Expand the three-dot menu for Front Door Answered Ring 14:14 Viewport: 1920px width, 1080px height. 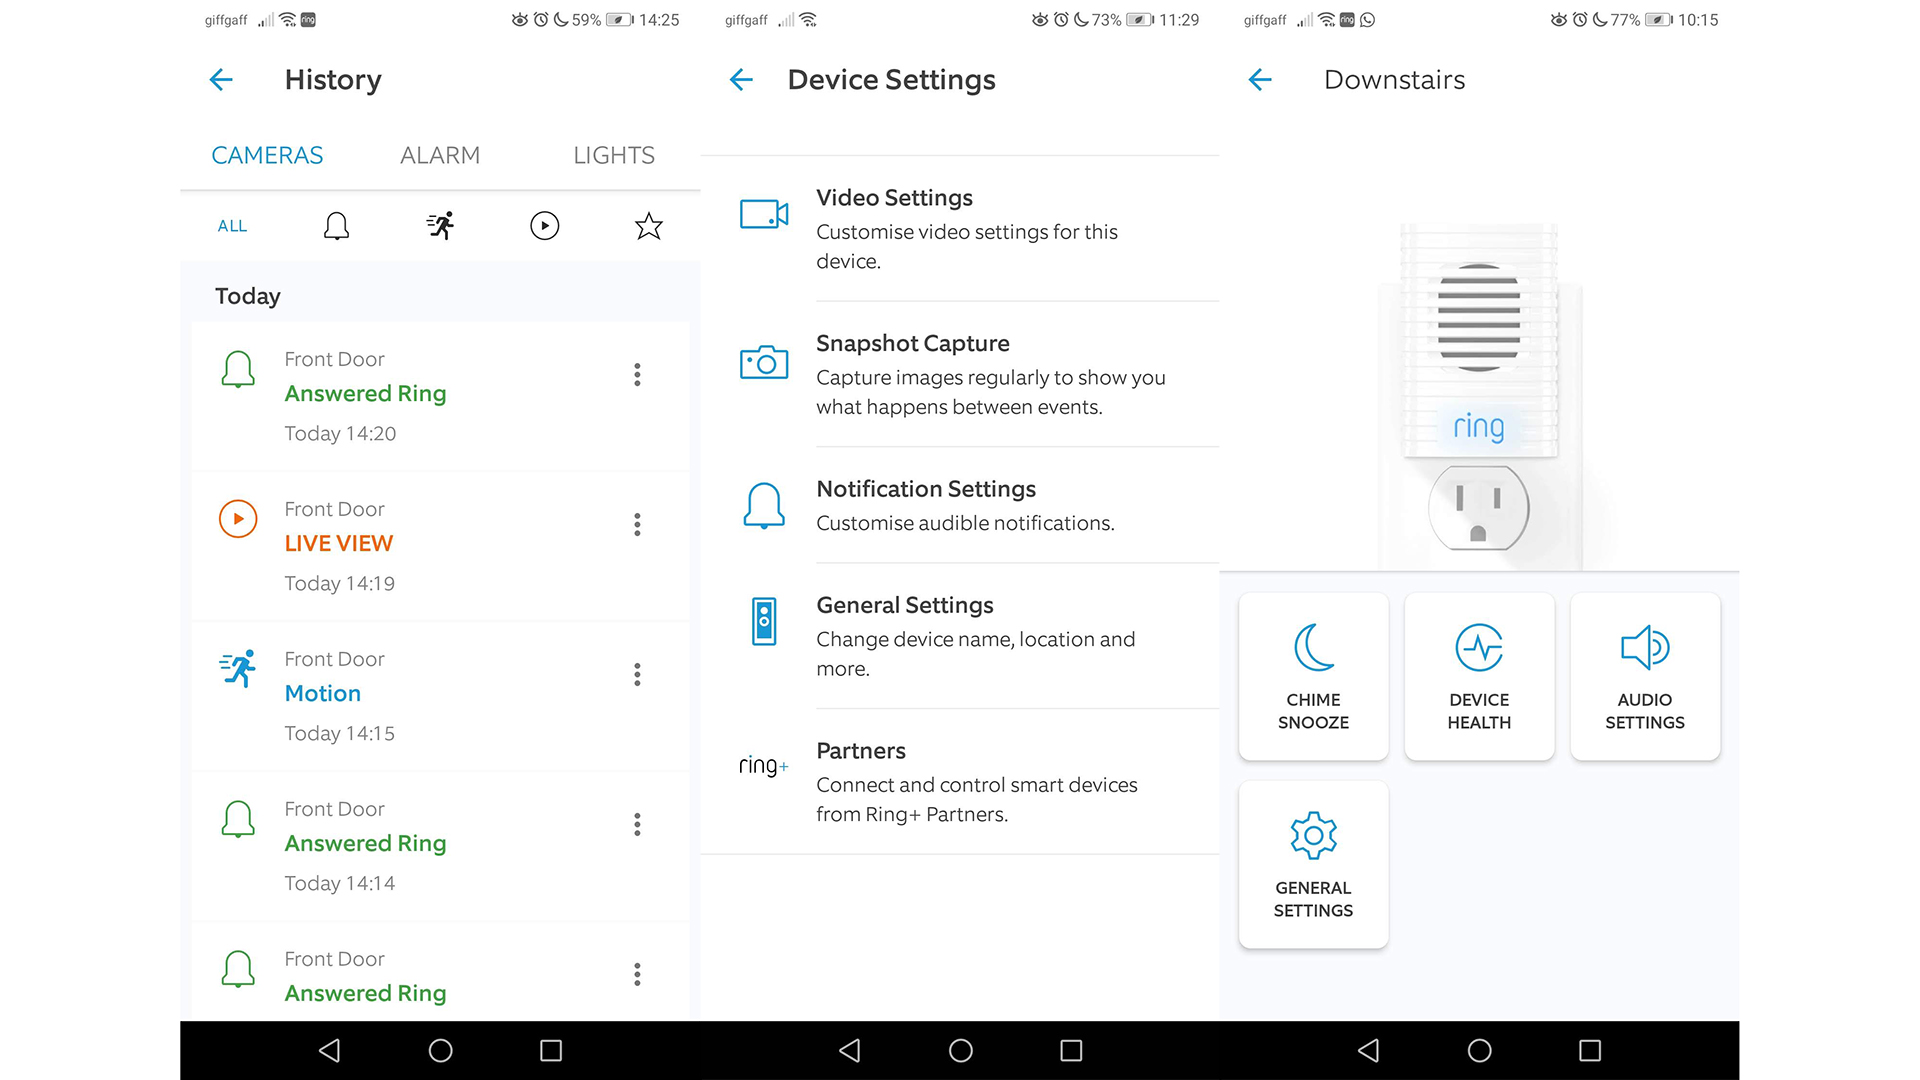point(638,825)
